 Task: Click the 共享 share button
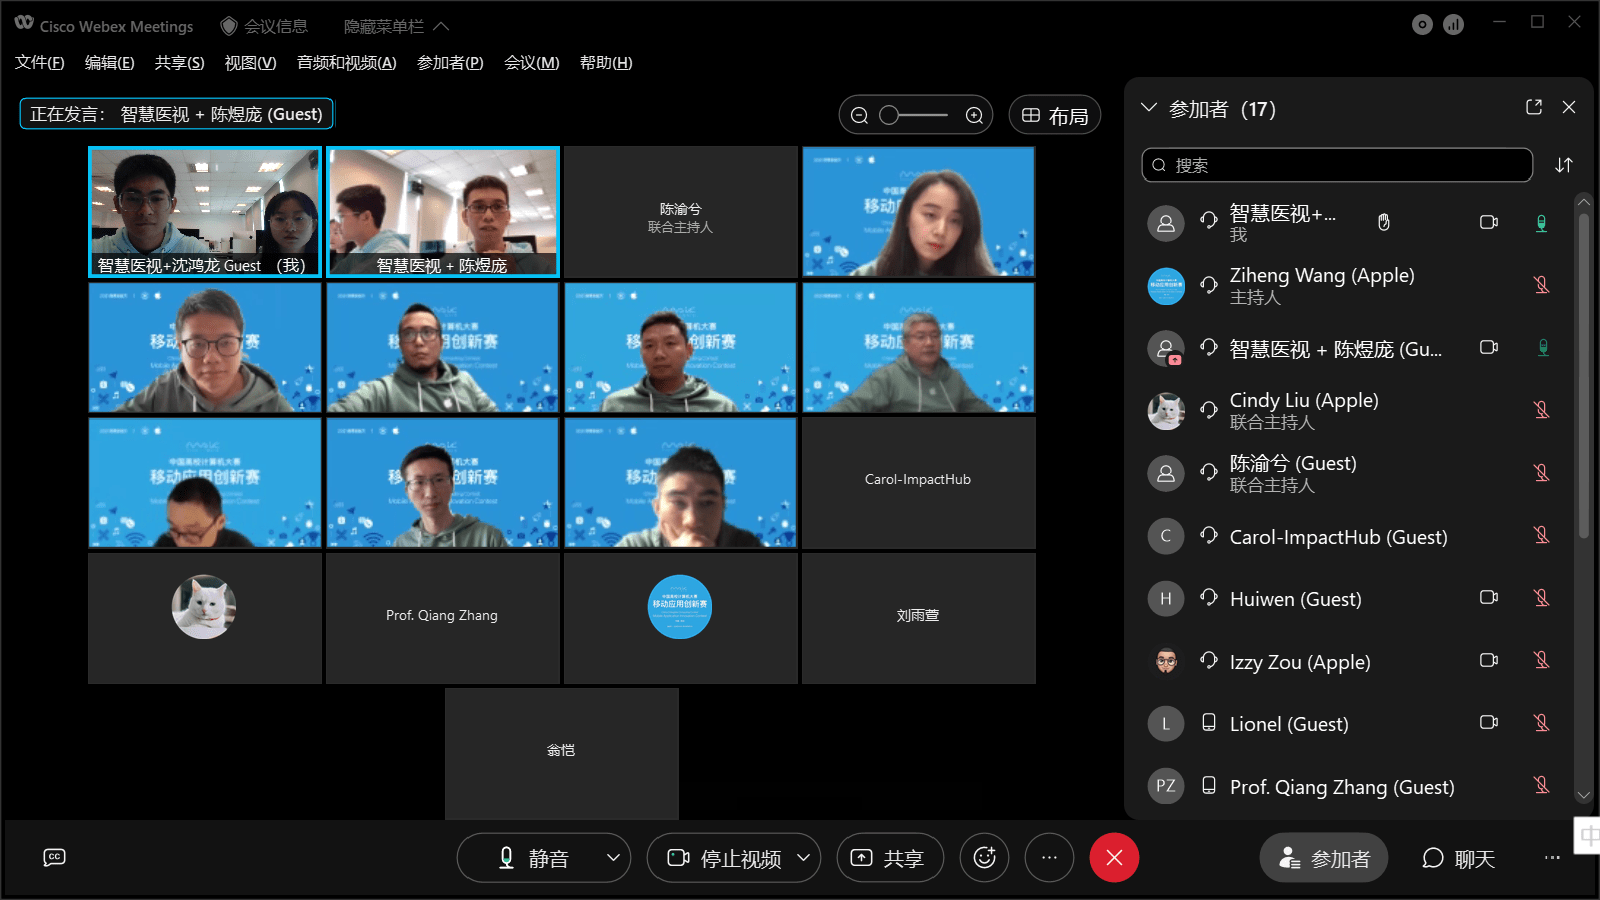coord(890,858)
